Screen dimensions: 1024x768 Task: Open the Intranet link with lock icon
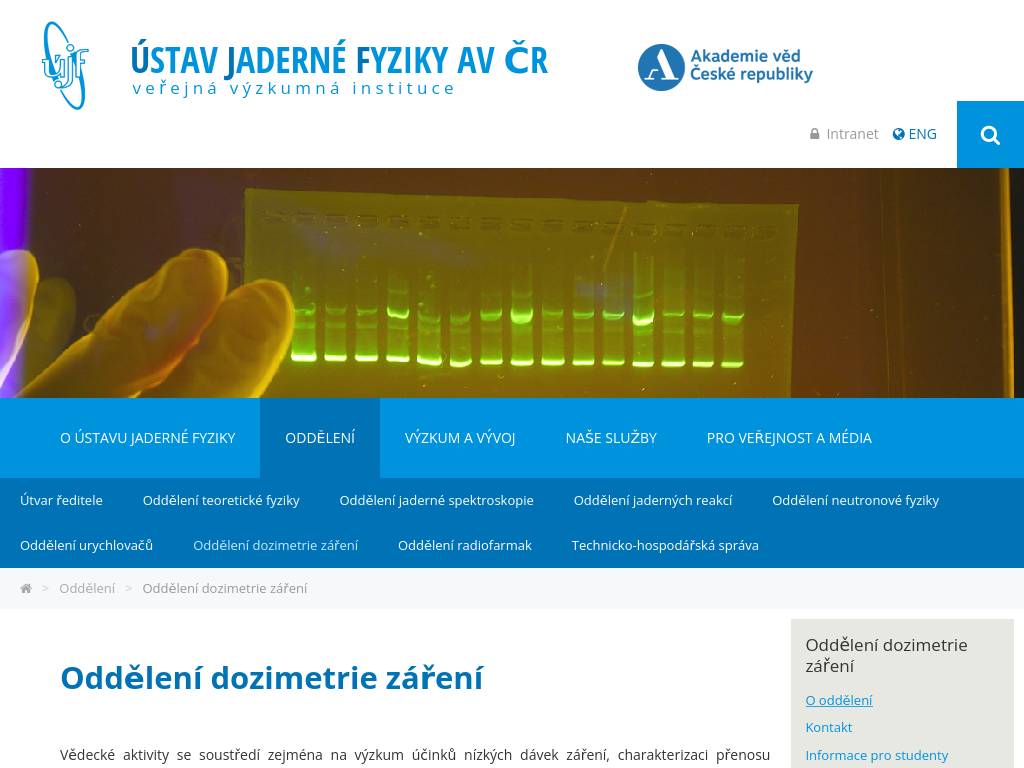point(844,134)
